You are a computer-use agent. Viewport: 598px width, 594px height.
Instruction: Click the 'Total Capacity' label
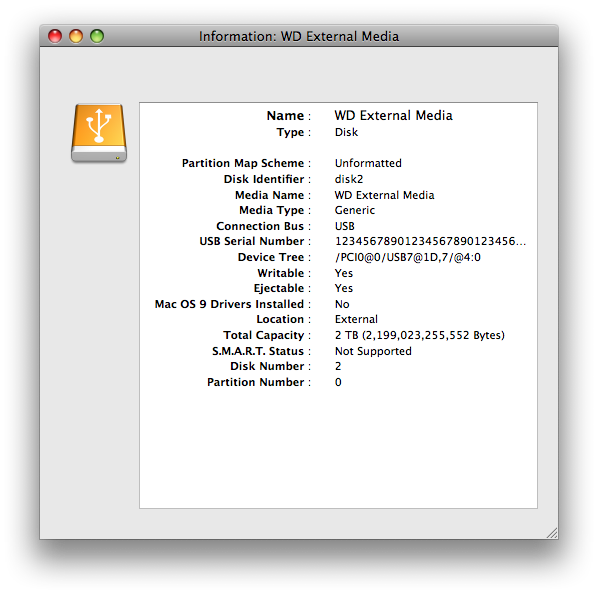[x=264, y=335]
